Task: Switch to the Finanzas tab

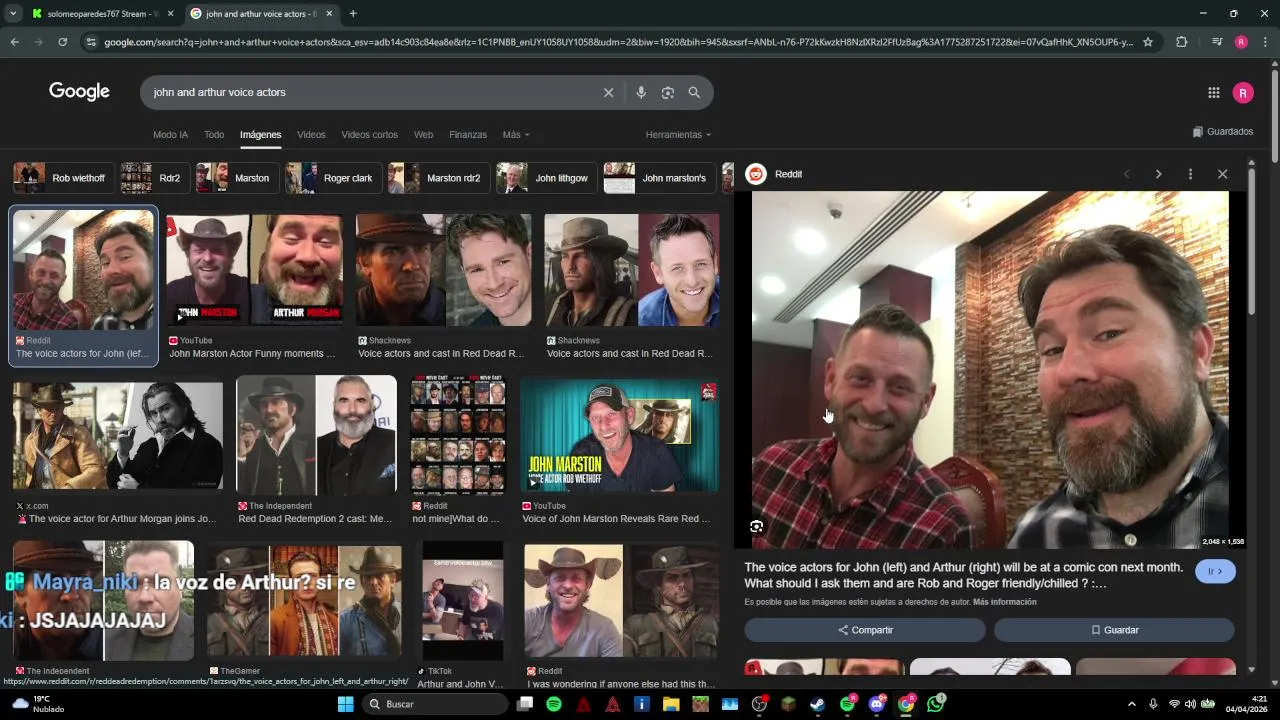Action: pyautogui.click(x=468, y=135)
